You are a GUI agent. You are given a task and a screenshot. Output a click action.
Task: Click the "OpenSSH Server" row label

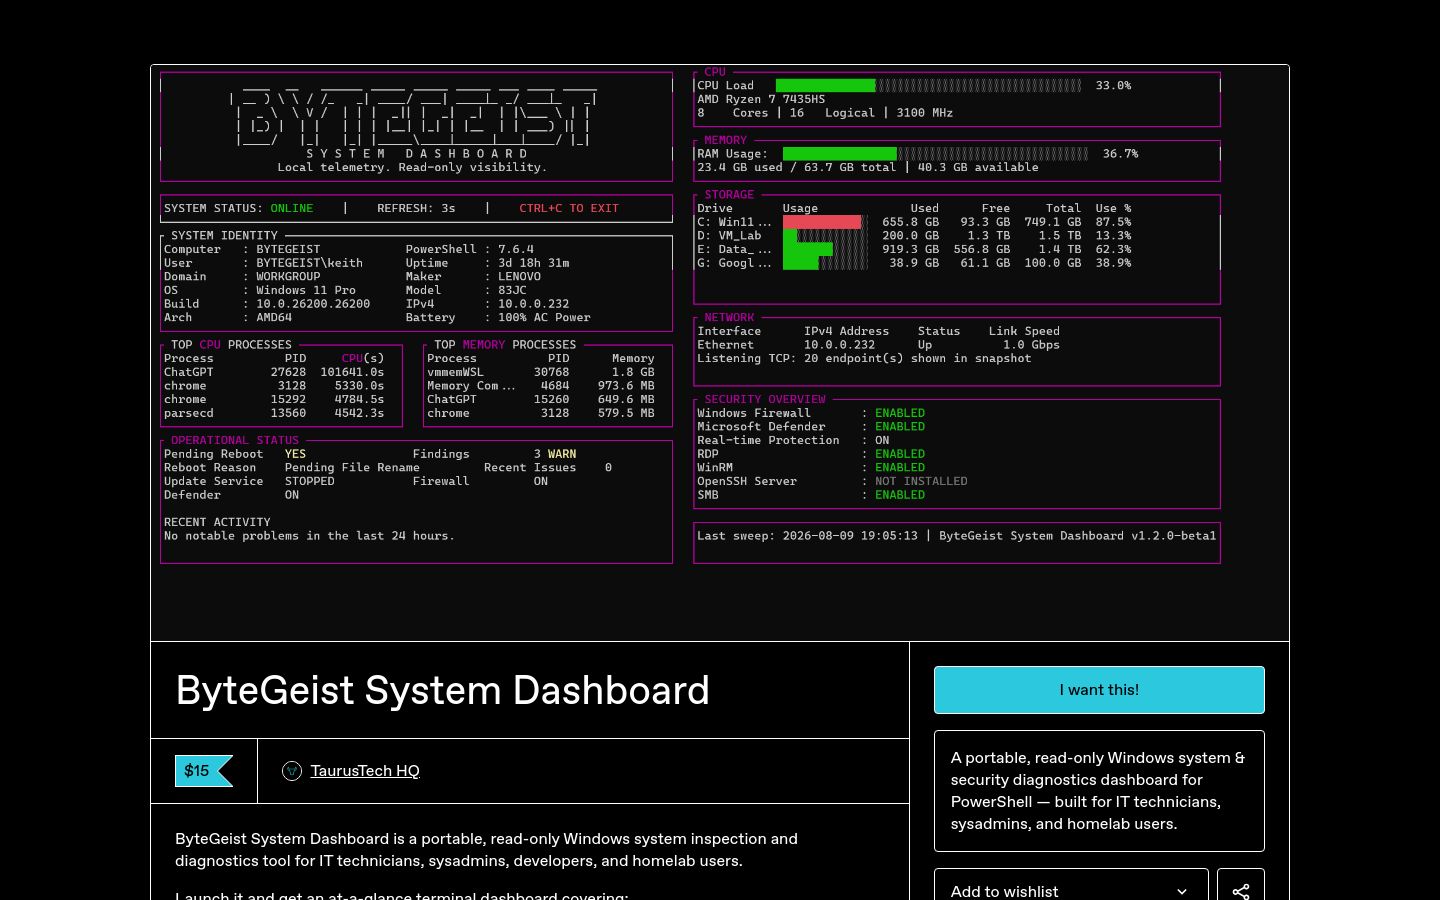click(747, 481)
